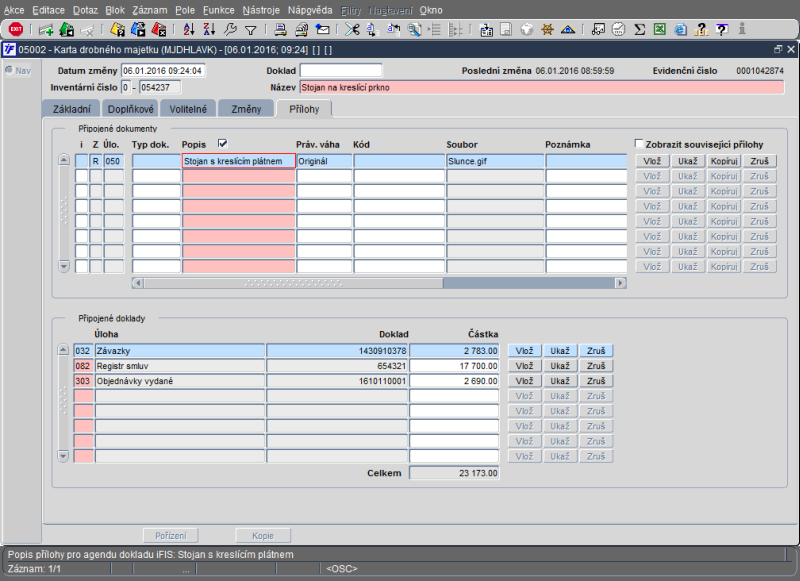Click Kopíruj button in Slunce.gif row

pos(724,161)
